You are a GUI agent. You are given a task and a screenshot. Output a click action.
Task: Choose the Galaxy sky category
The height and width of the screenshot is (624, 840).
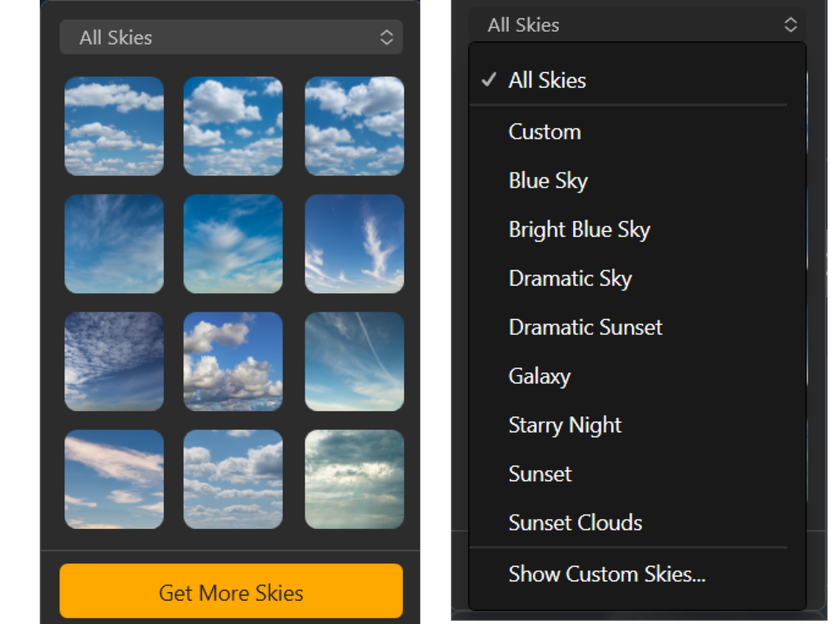click(x=540, y=376)
